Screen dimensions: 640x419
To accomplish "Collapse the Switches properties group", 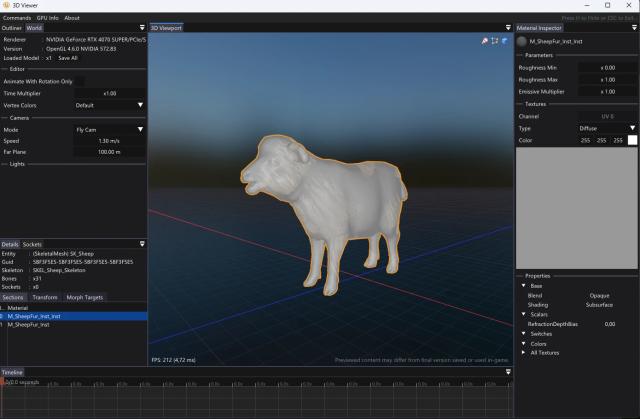I will (x=524, y=334).
